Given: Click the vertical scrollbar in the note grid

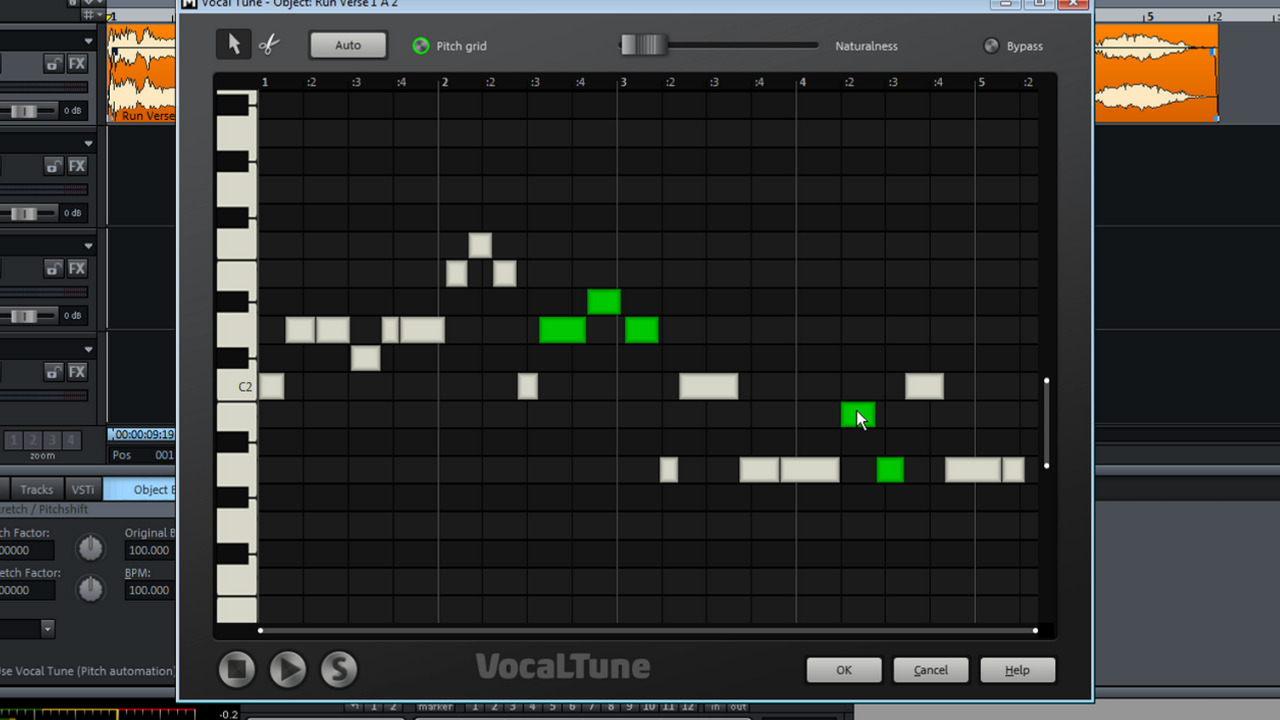Looking at the screenshot, I should tap(1046, 423).
